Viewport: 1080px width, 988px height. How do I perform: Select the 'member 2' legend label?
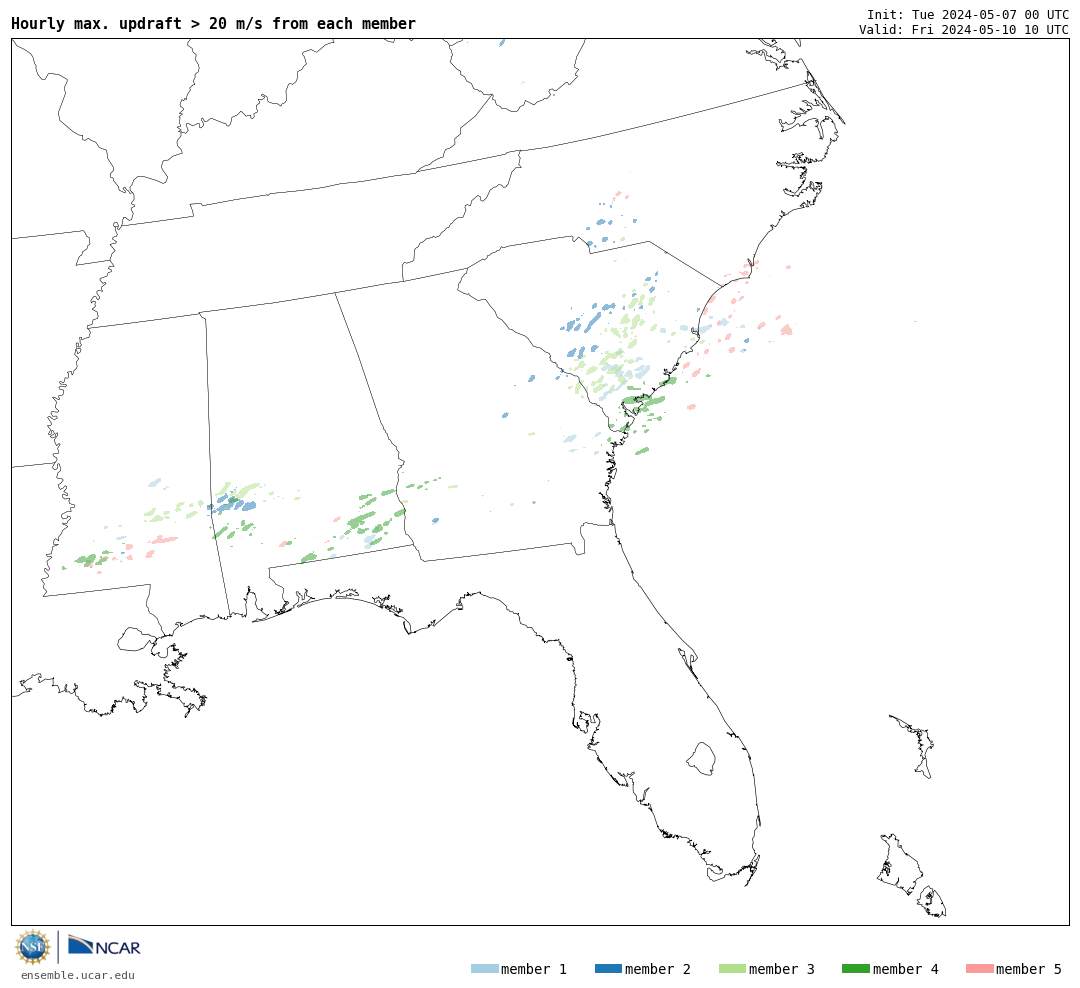[x=658, y=969]
